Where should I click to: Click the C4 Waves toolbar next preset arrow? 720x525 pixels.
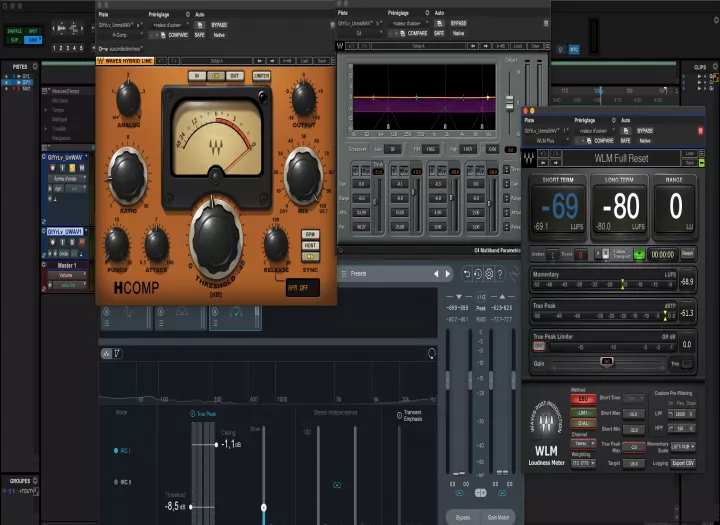485,46
